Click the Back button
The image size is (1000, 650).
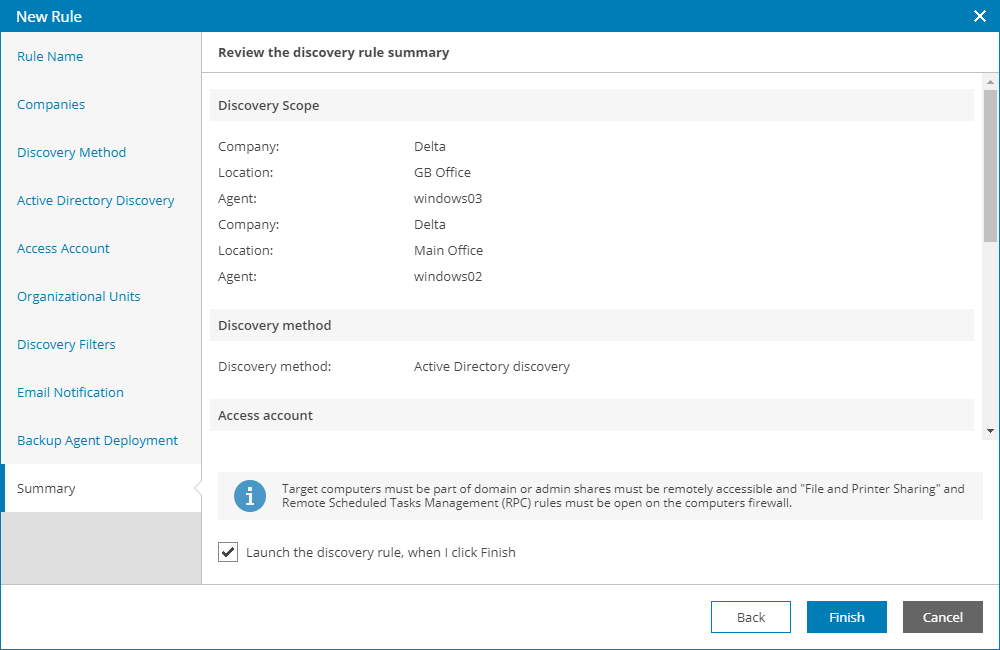point(751,617)
